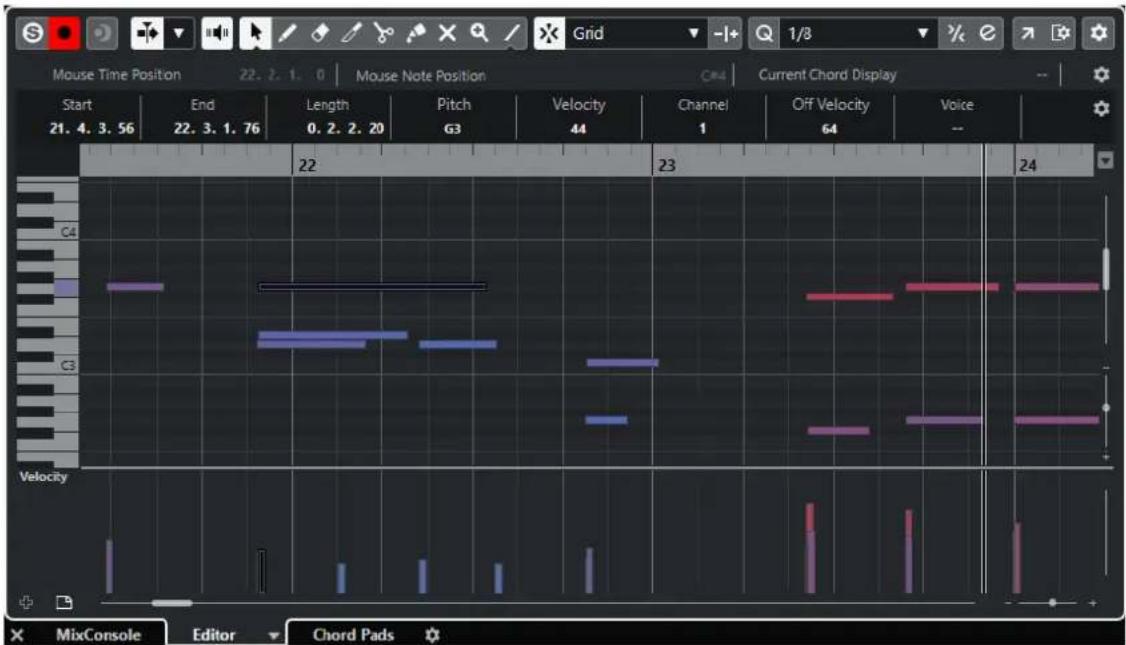Zoom in horizontally with plus button
This screenshot has height=645, width=1126.
tap(1093, 603)
